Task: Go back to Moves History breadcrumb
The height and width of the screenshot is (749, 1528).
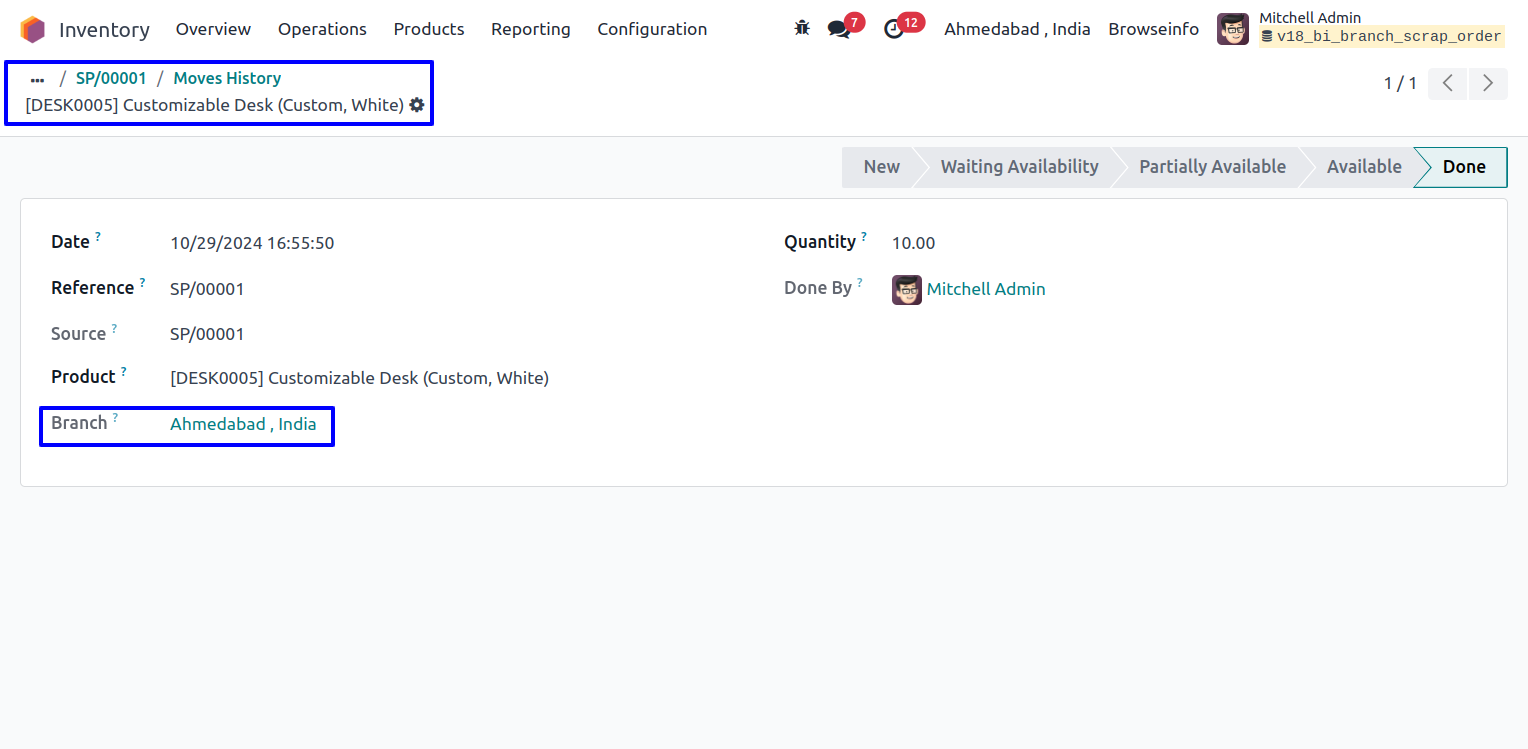Action: pos(227,78)
